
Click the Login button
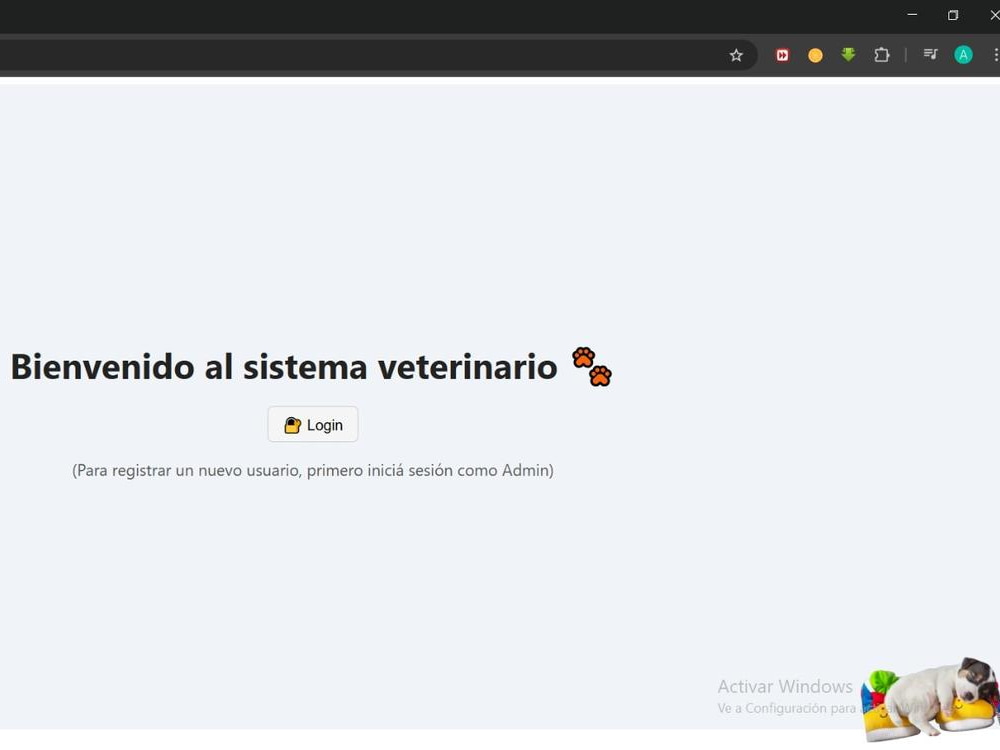[312, 424]
